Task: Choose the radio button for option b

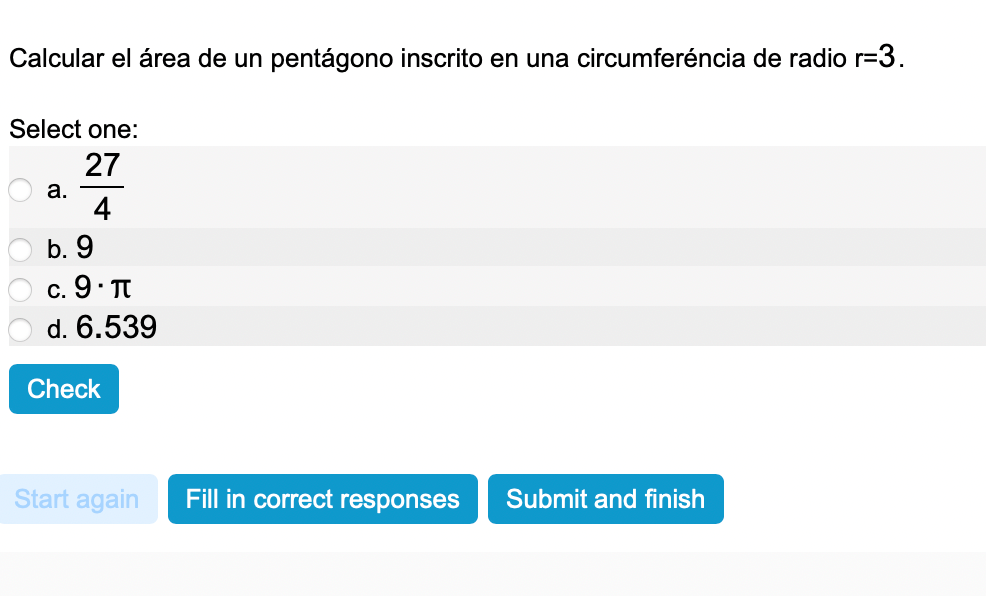Action: pyautogui.click(x=21, y=248)
